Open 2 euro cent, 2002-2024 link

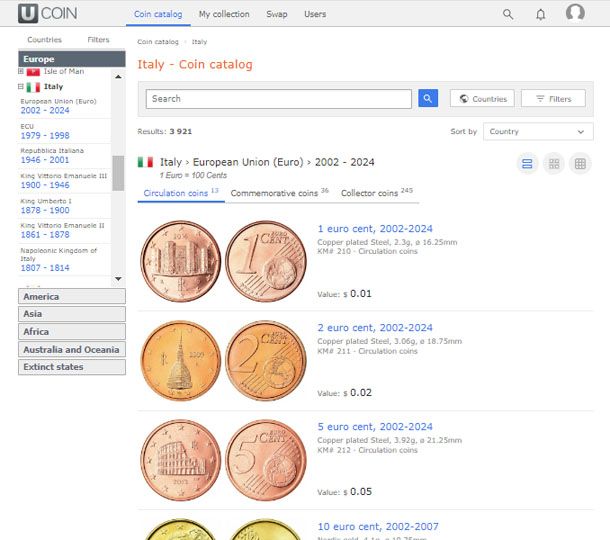point(375,328)
